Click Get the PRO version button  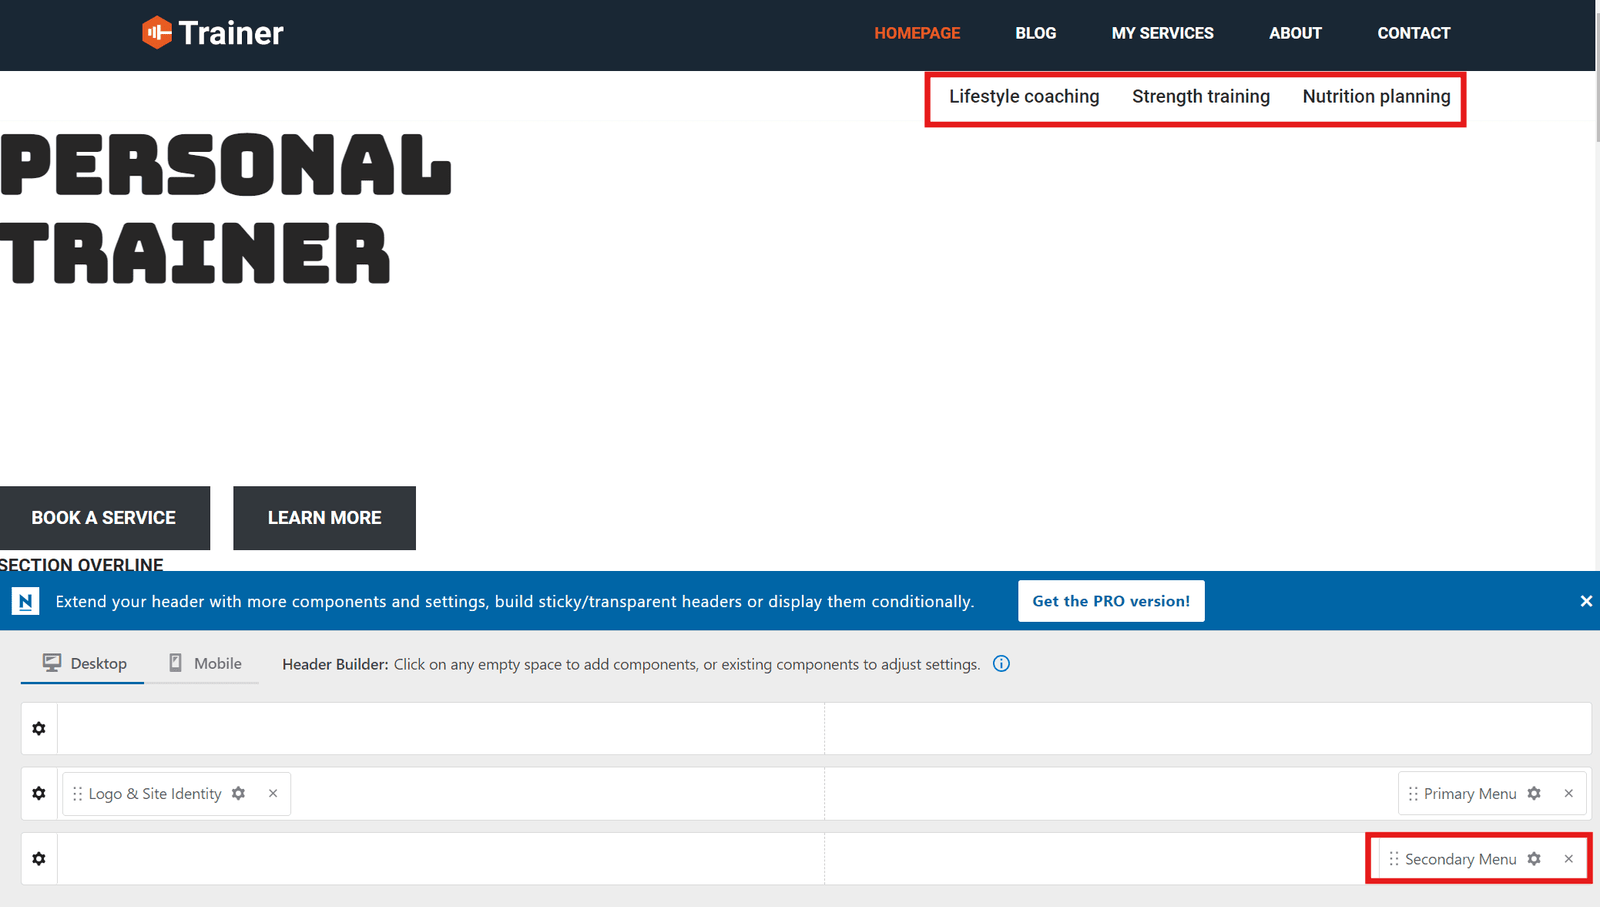click(x=1110, y=601)
